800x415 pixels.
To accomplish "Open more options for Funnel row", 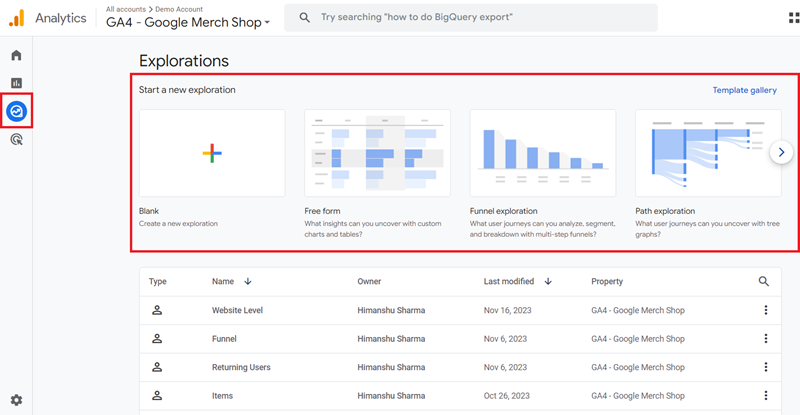I will click(765, 338).
